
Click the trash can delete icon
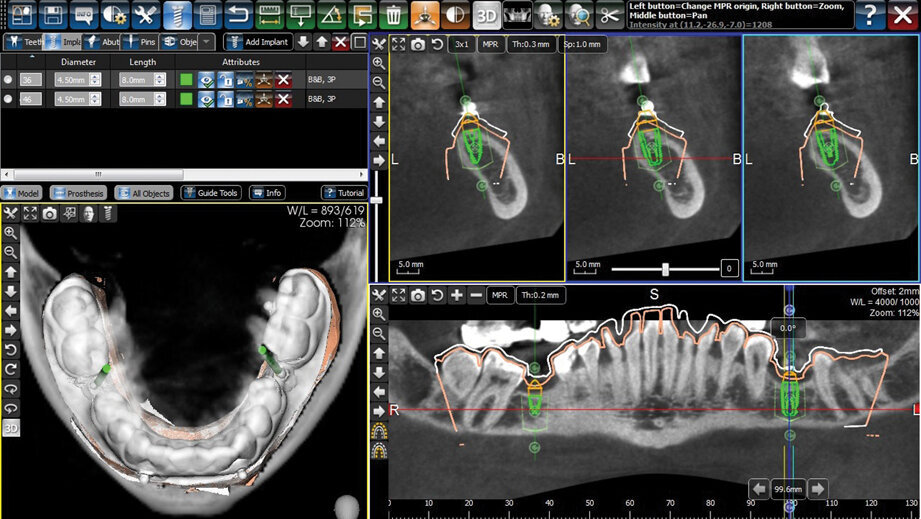click(394, 15)
